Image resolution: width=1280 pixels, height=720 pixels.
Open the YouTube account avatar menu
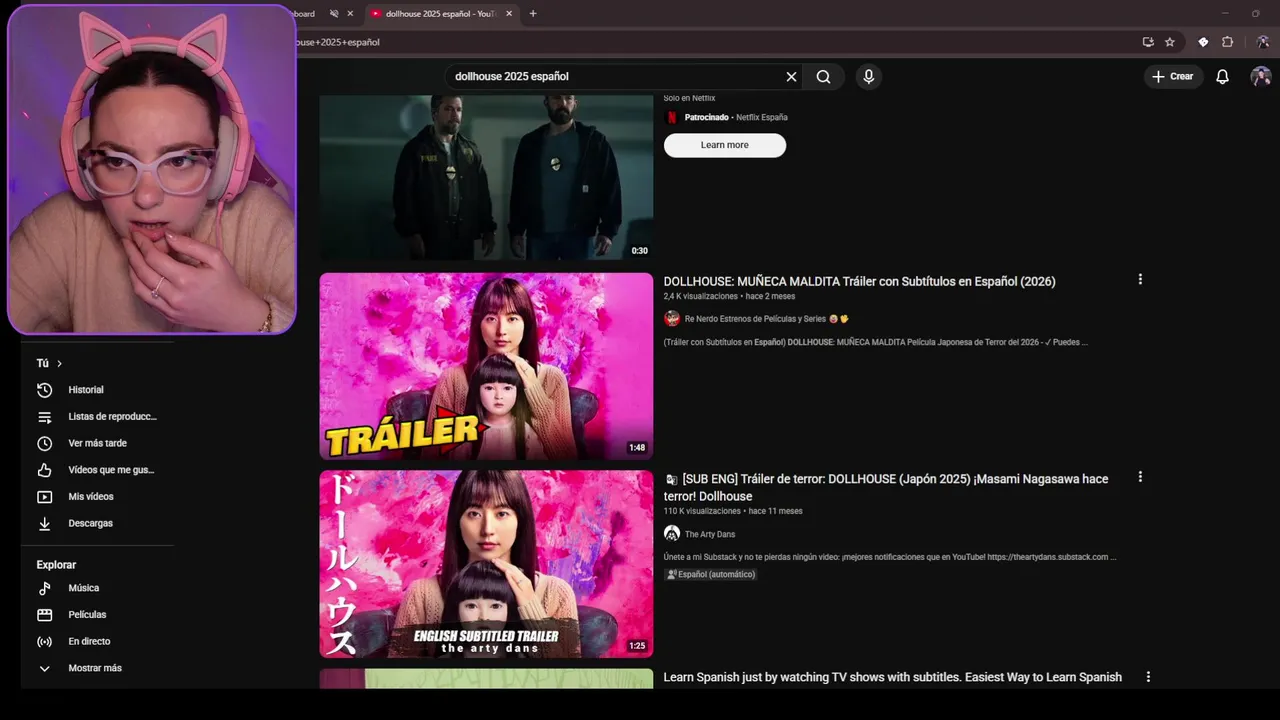pyautogui.click(x=1261, y=77)
